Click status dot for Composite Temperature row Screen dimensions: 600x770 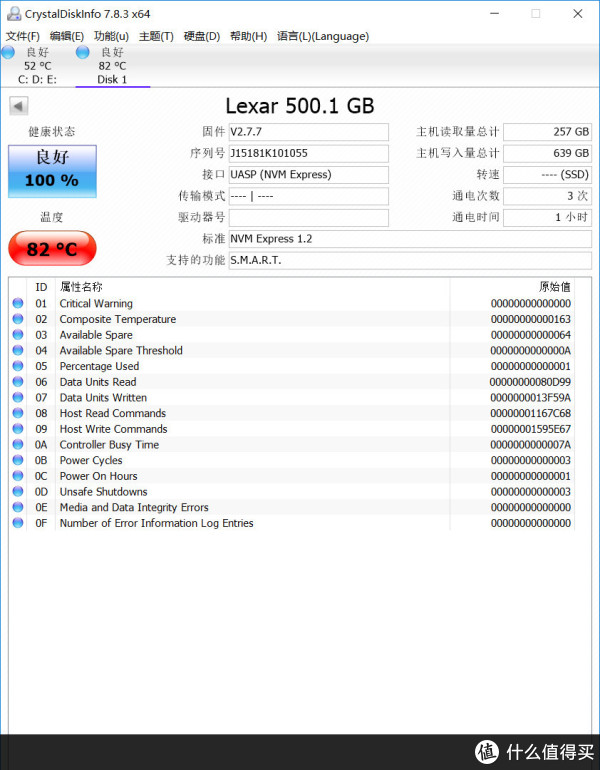18,319
